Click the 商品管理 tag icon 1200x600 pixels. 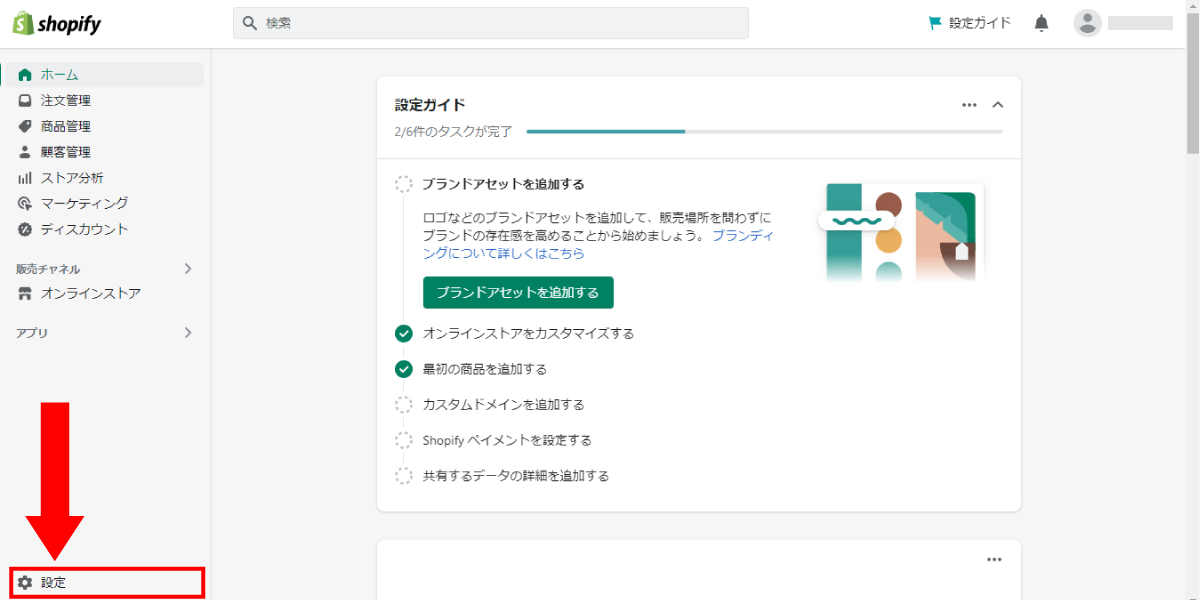pyautogui.click(x=25, y=127)
